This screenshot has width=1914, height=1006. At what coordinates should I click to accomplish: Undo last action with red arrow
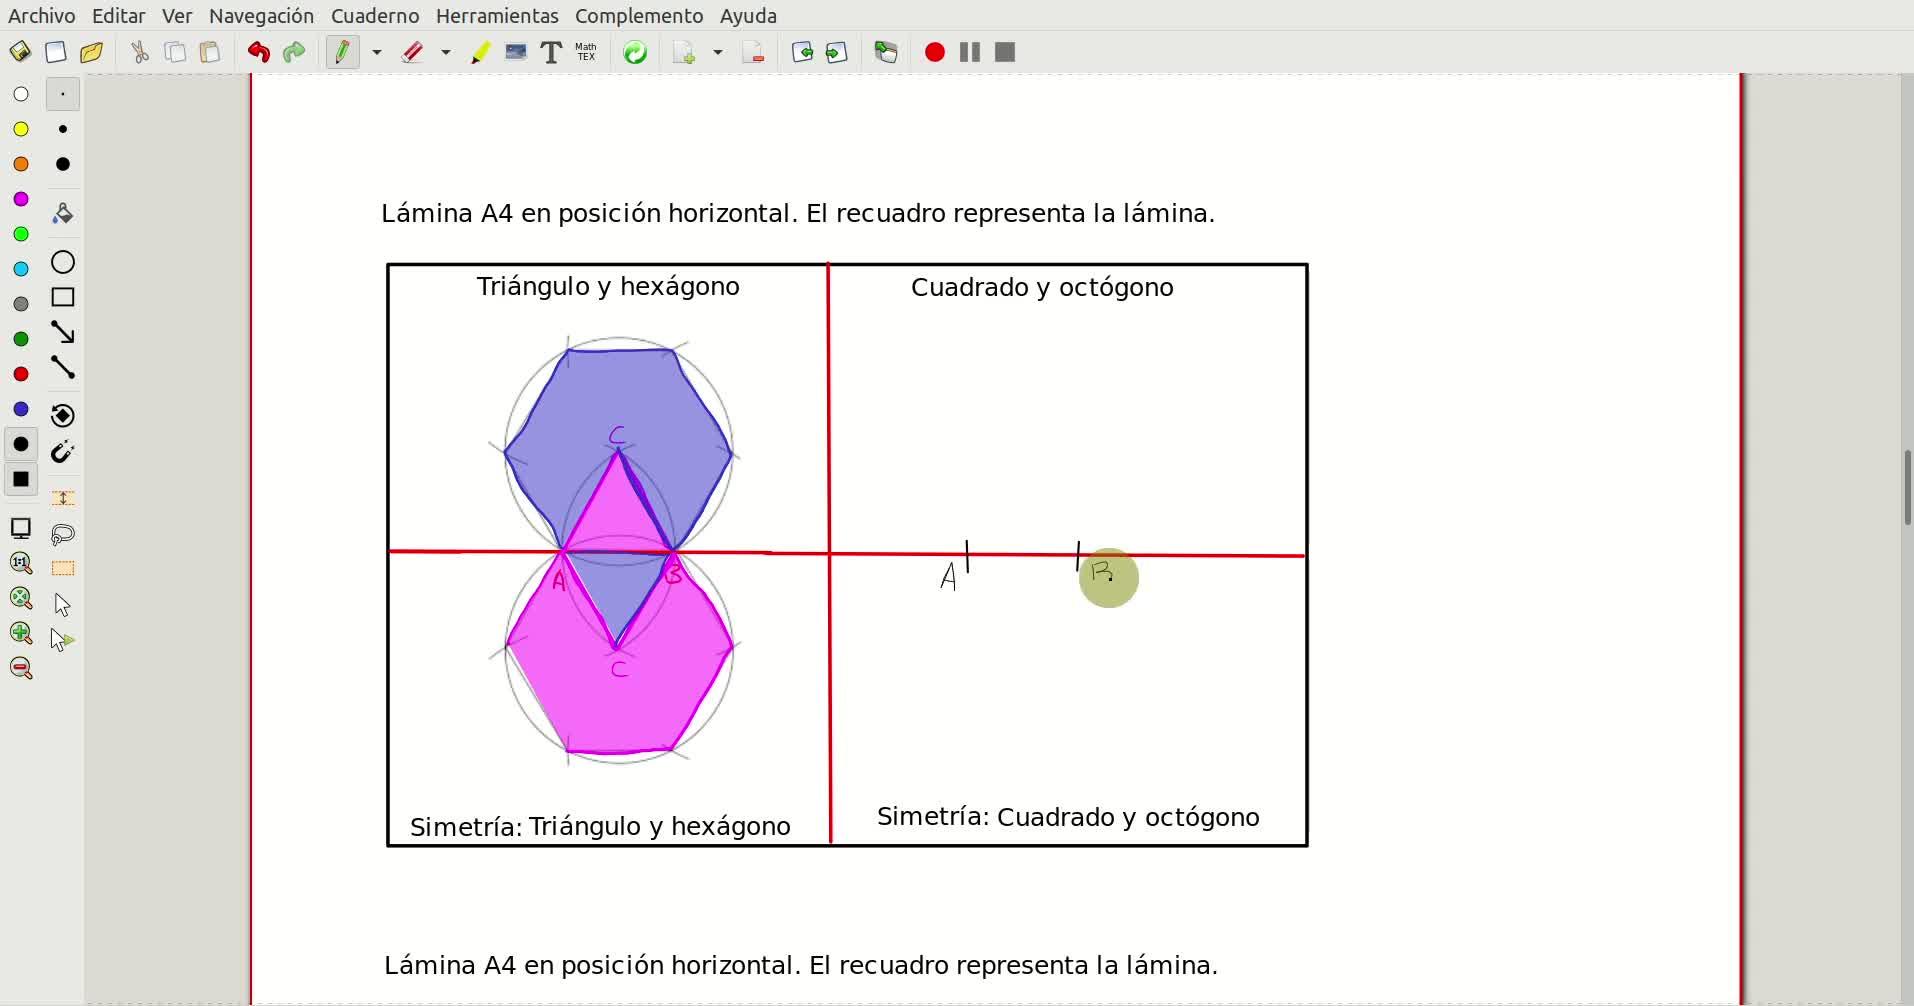(259, 53)
